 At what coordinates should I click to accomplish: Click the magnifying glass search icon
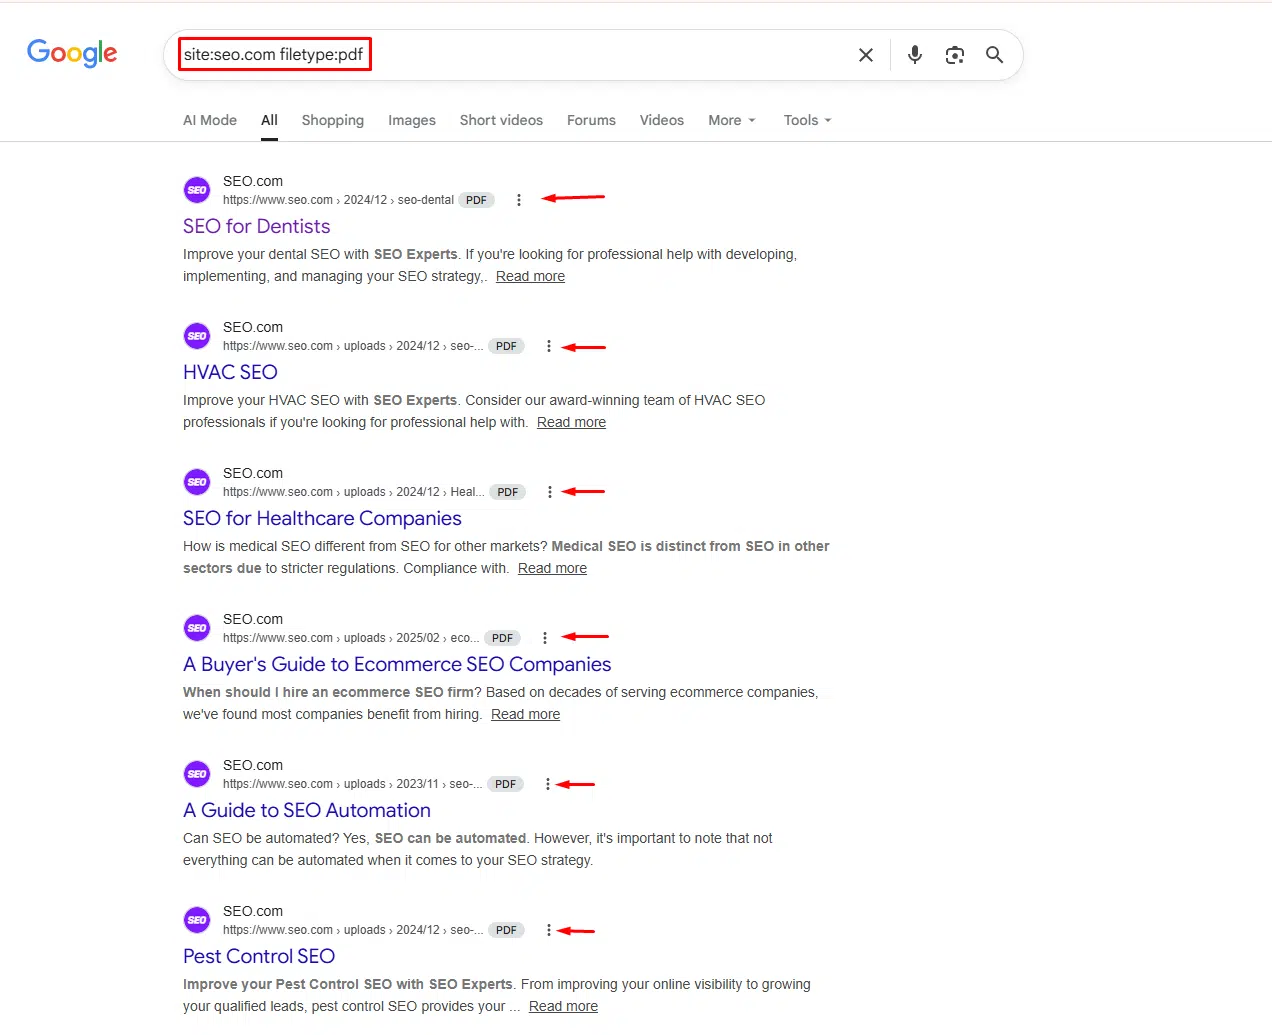coord(994,55)
